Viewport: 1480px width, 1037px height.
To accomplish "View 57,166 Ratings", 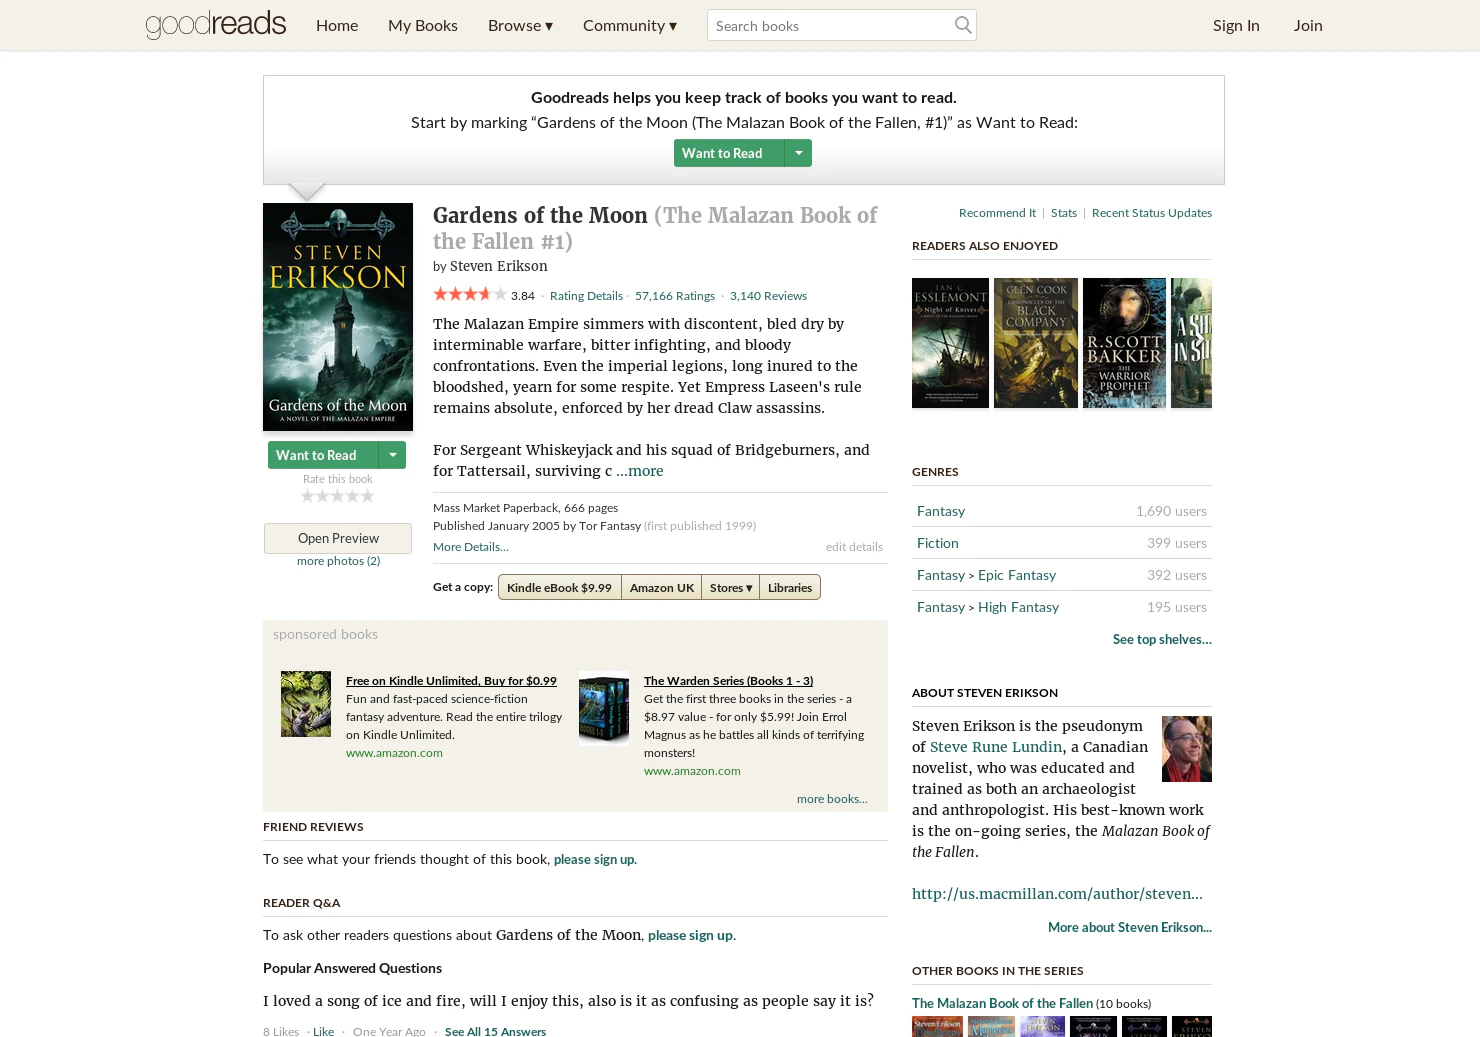I will click(x=675, y=296).
